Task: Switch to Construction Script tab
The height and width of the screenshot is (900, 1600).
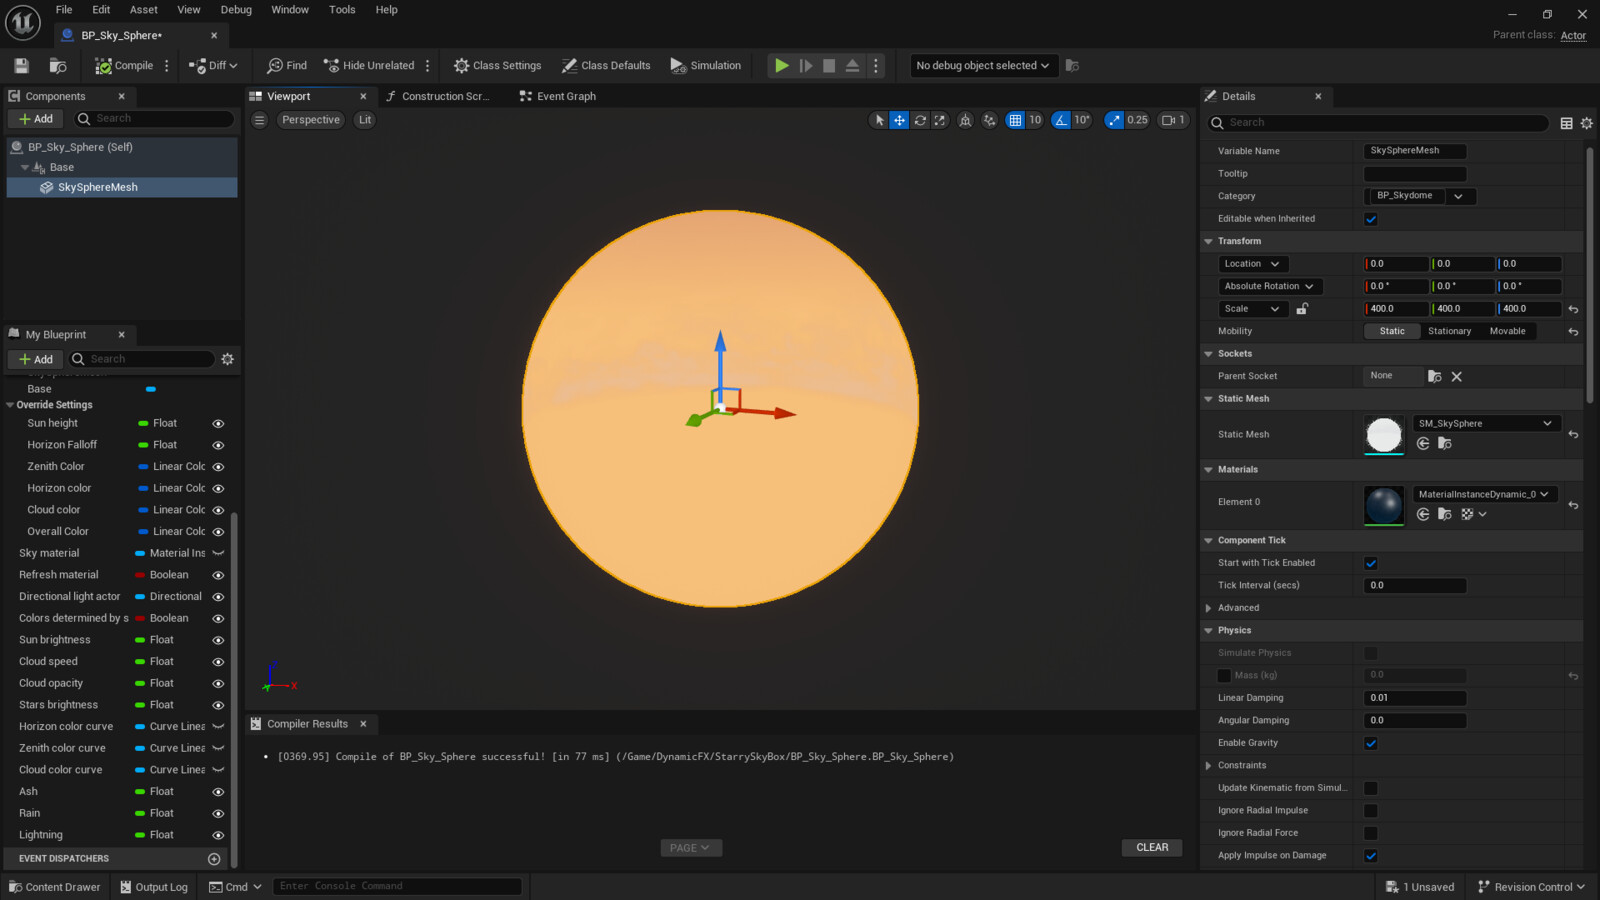Action: 437,97
